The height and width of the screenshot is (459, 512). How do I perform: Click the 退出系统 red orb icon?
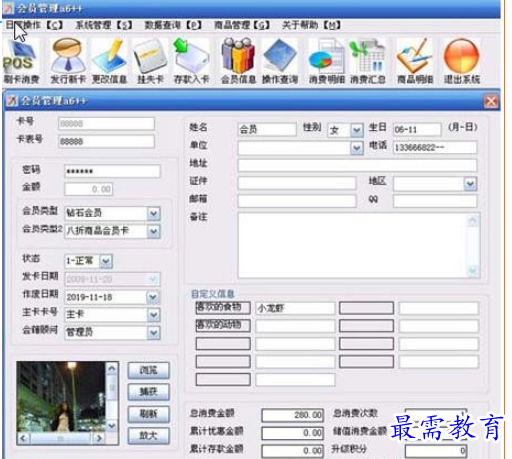pos(462,62)
